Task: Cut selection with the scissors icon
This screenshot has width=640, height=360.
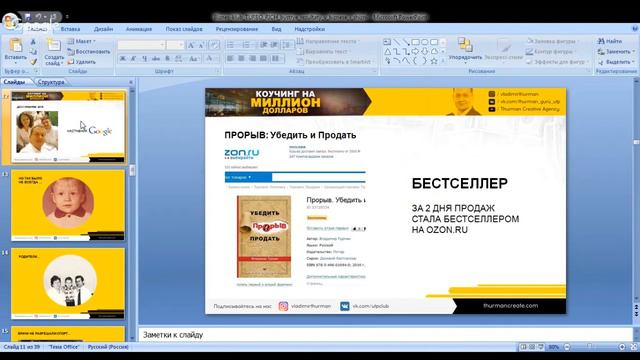Action: pos(33,42)
